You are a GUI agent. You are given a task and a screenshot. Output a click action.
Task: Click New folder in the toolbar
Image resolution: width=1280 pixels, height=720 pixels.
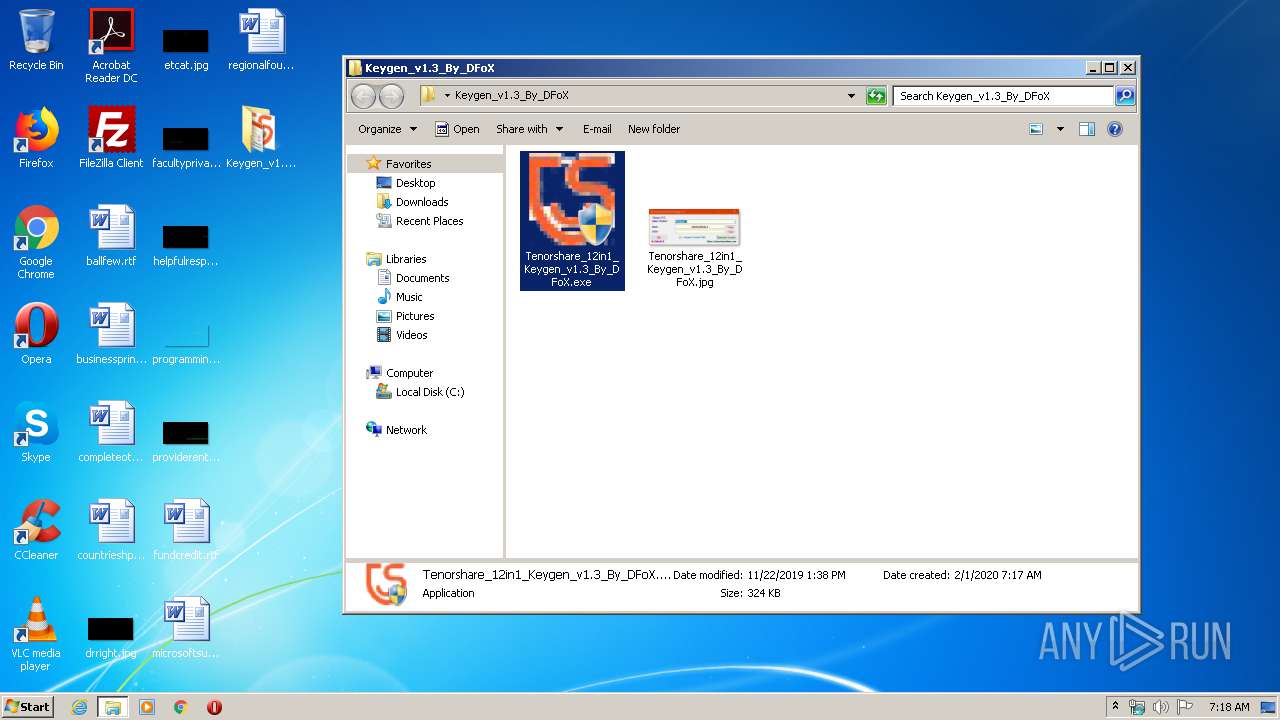(654, 129)
